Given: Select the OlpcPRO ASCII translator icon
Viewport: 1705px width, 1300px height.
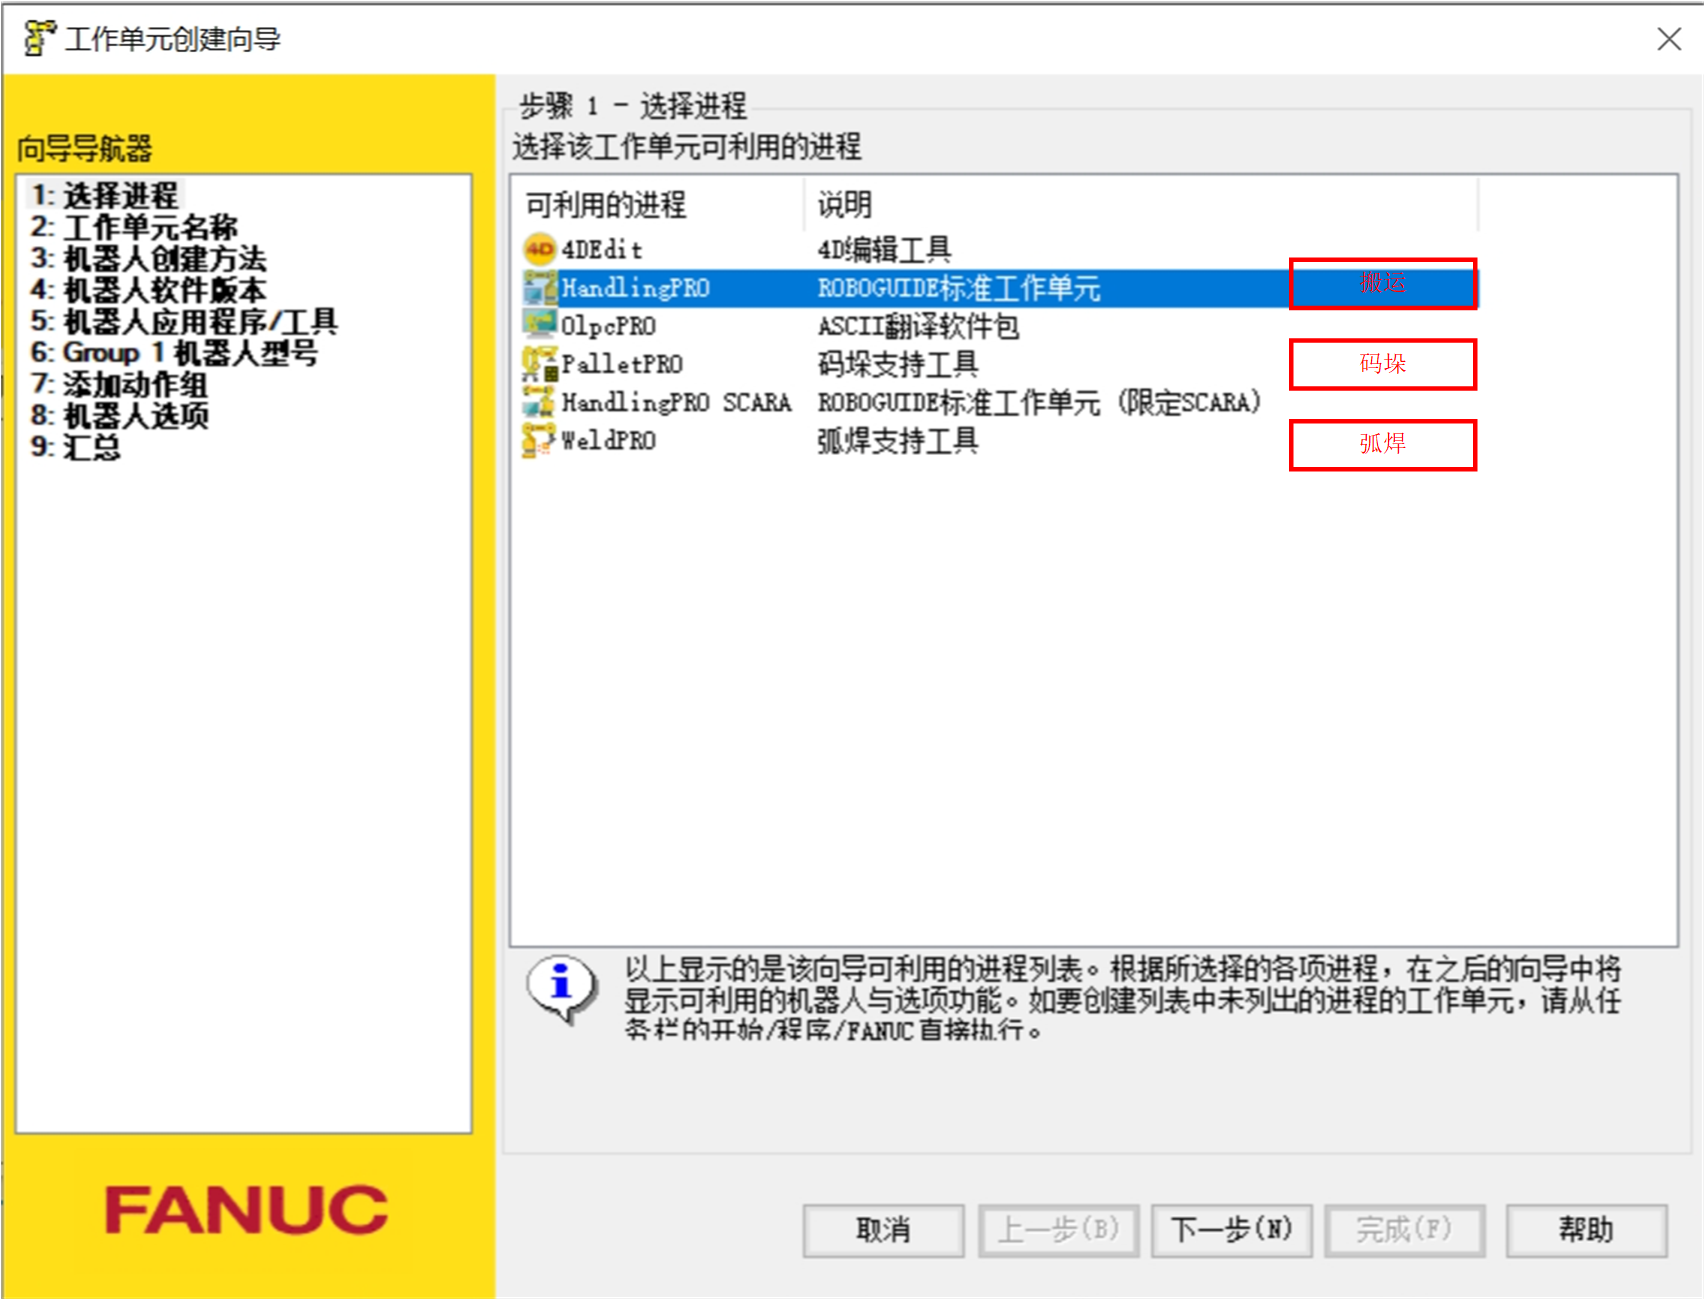Looking at the screenshot, I should click(540, 325).
